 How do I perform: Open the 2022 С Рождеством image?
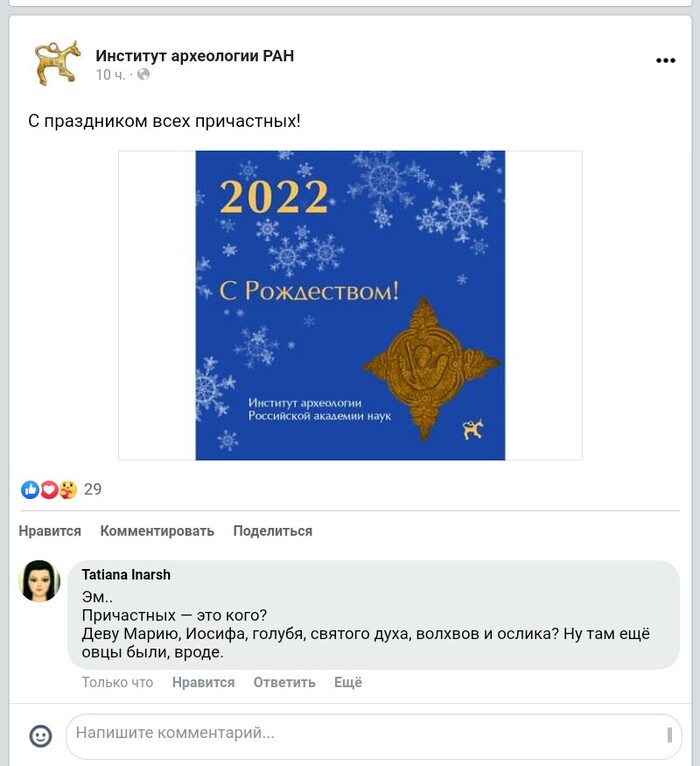tap(350, 305)
